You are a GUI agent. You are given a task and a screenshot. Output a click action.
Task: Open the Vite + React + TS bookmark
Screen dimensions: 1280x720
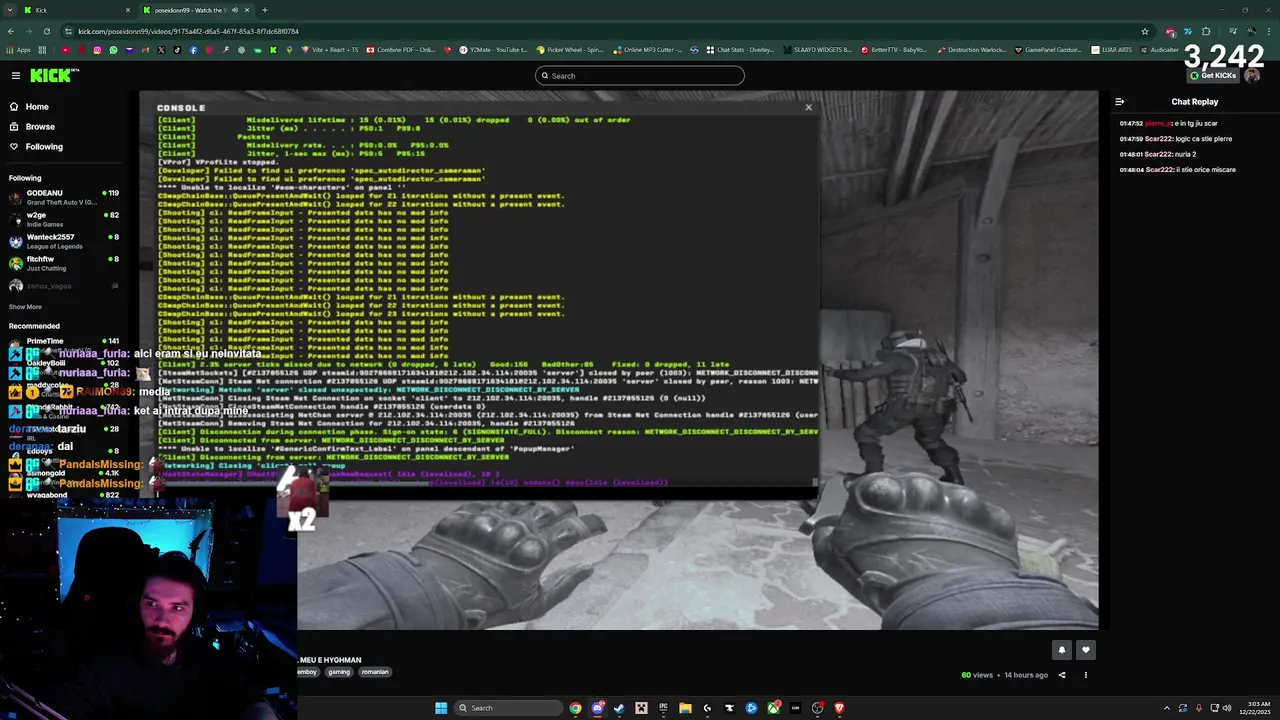(x=329, y=49)
